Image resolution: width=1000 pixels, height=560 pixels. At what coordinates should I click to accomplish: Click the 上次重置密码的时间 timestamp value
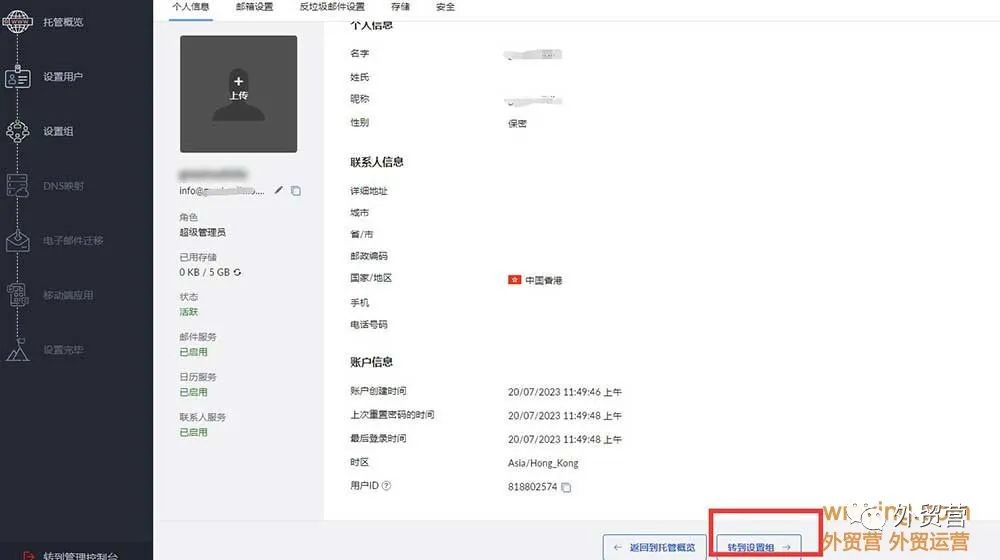pyautogui.click(x=564, y=416)
